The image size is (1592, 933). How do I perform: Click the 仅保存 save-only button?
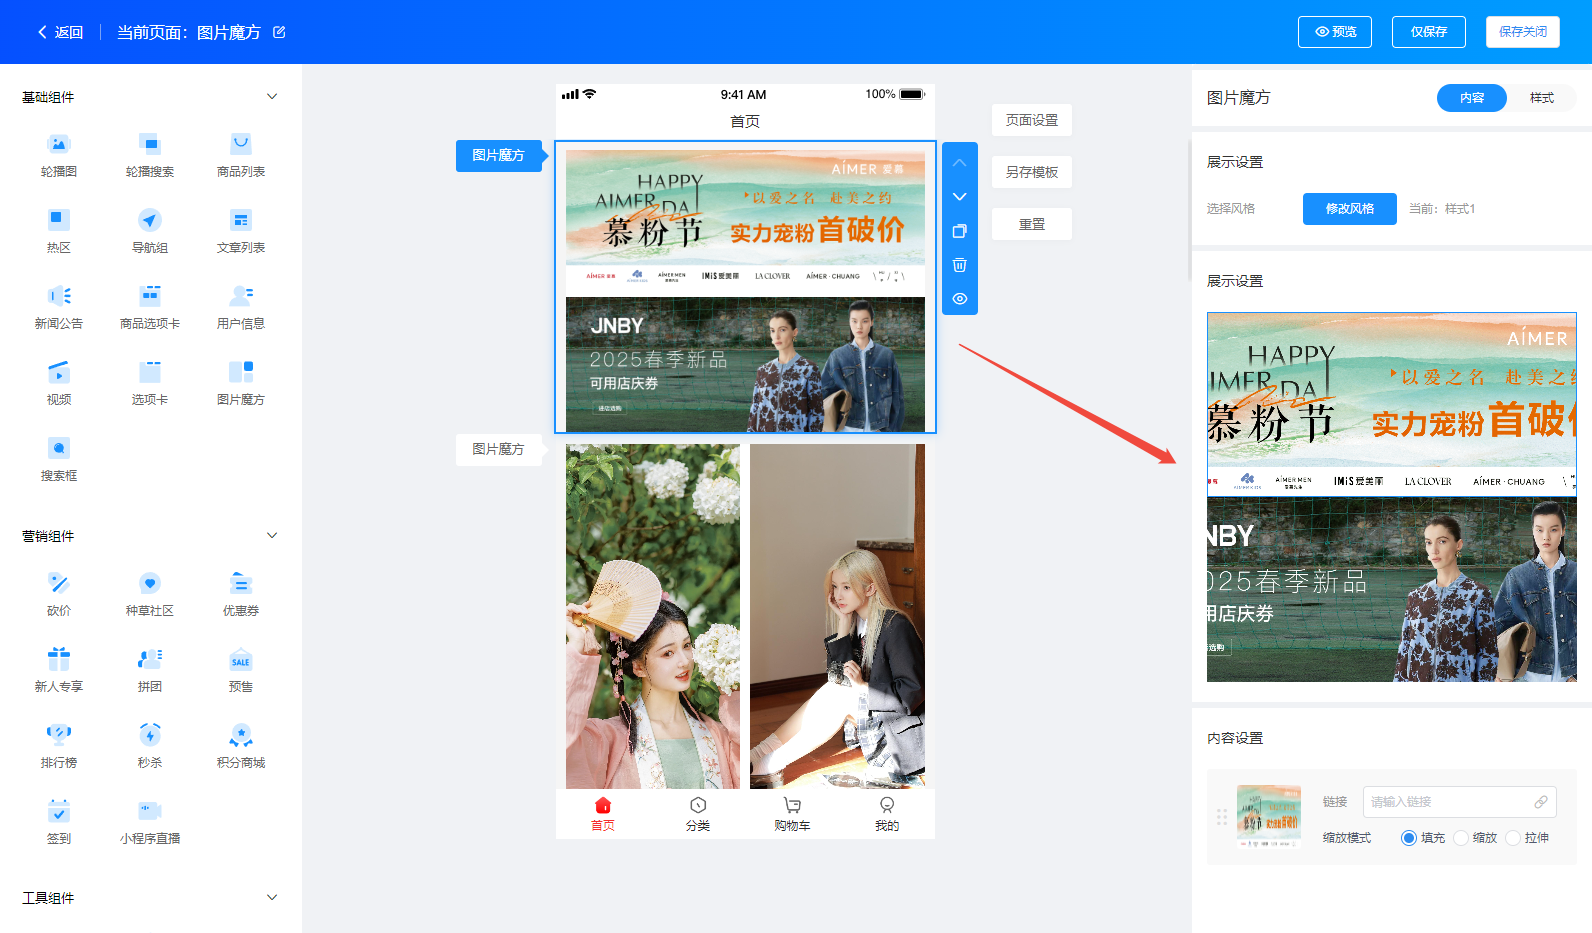tap(1428, 32)
